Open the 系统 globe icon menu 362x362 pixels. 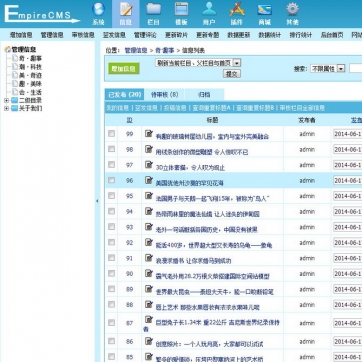click(98, 14)
